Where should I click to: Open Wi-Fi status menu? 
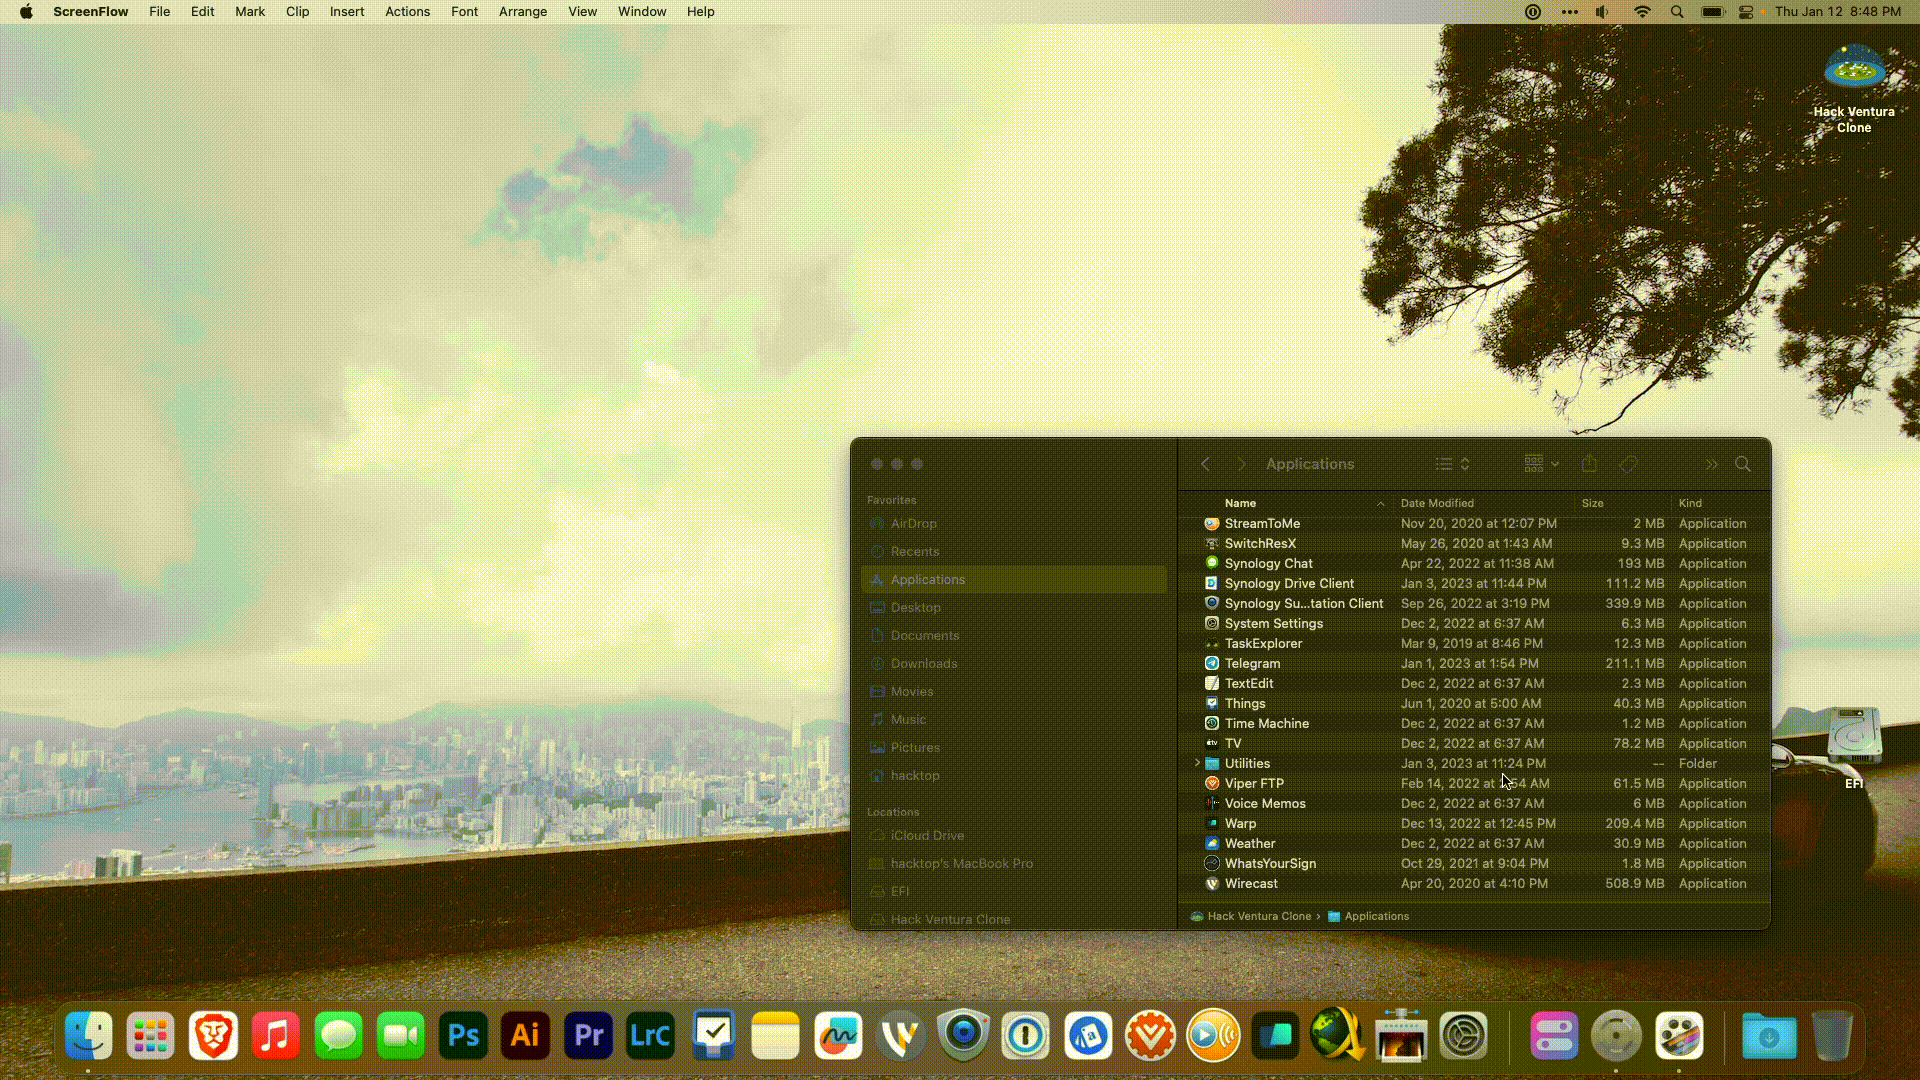[x=1642, y=12]
